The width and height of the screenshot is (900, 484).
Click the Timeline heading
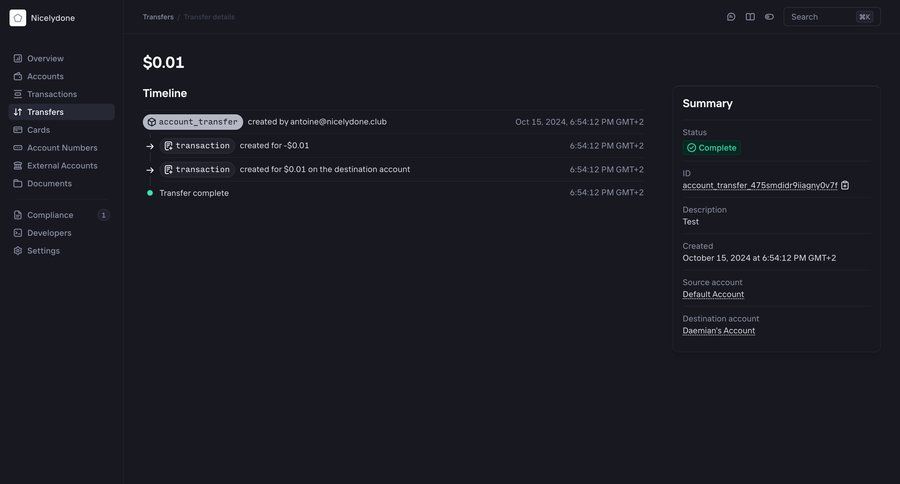[x=165, y=93]
